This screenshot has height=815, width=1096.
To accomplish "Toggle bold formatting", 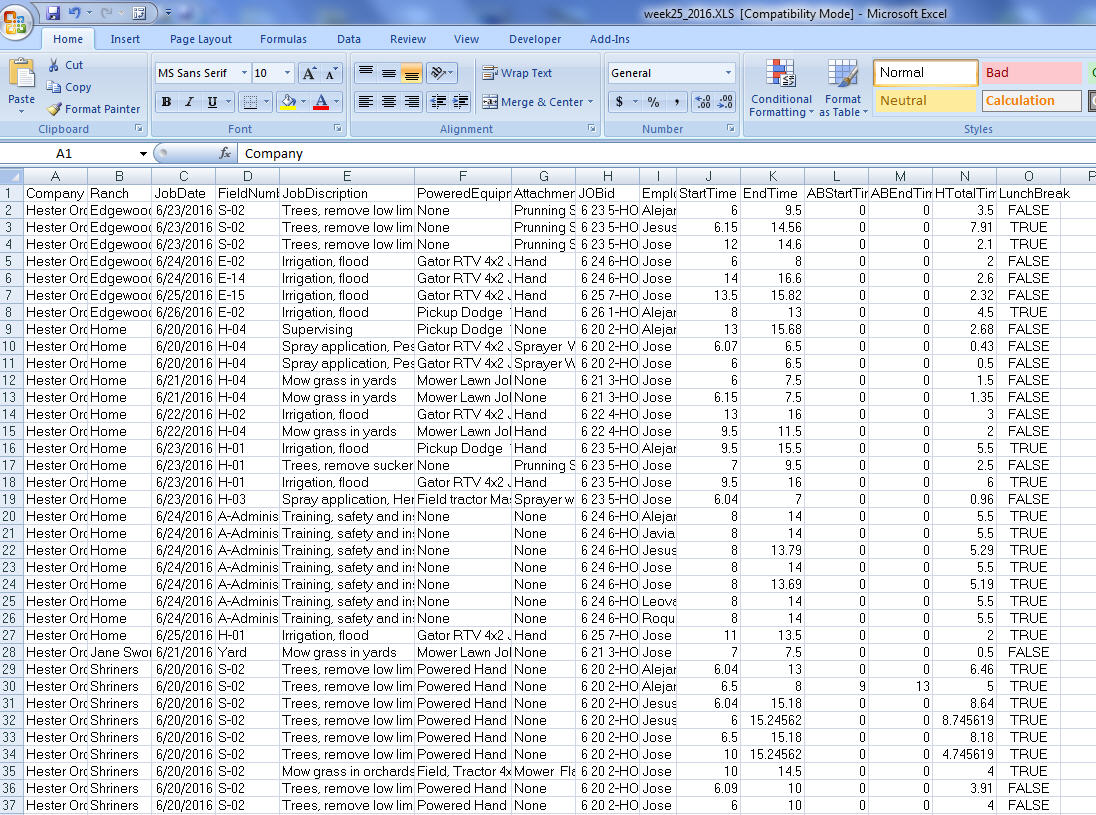I will point(166,102).
